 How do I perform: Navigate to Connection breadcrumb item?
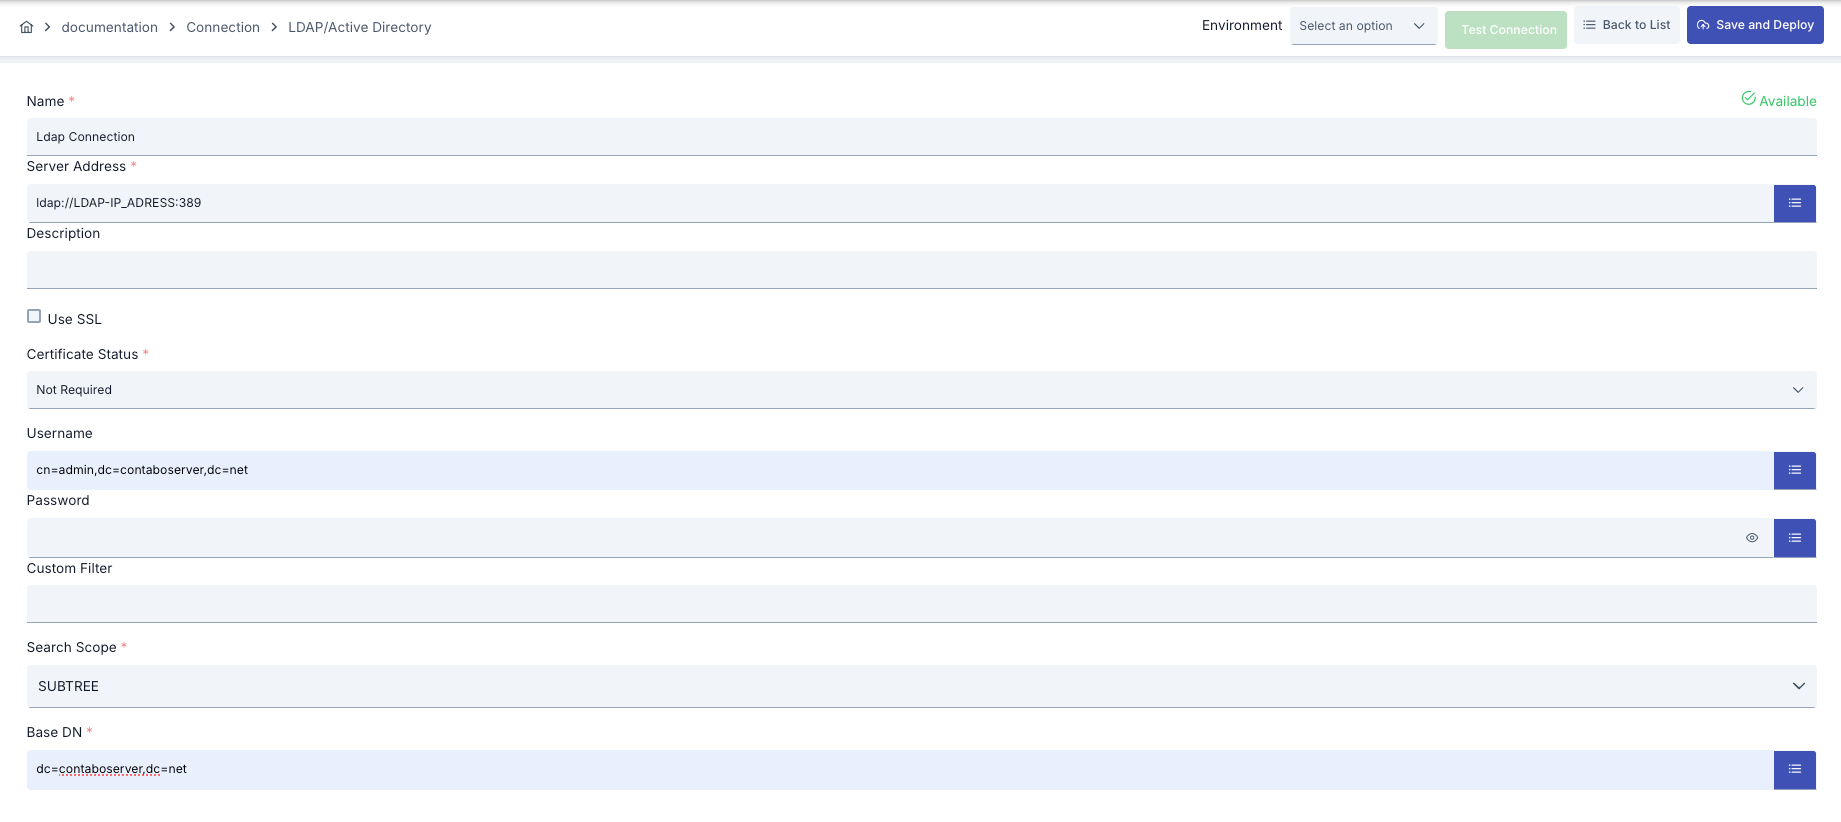(222, 27)
